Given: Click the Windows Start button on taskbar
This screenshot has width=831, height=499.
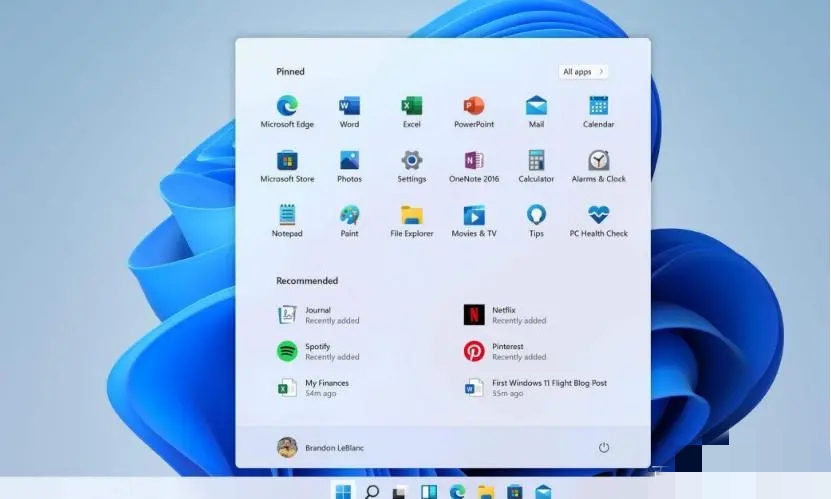Looking at the screenshot, I should (x=343, y=491).
